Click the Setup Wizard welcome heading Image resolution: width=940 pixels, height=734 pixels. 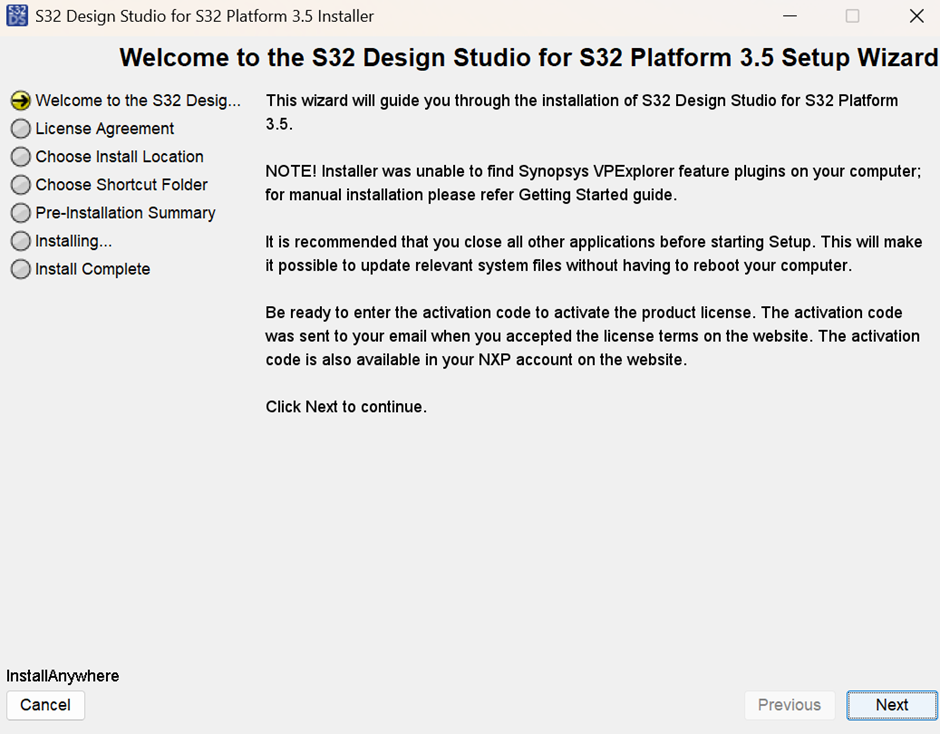pyautogui.click(x=529, y=58)
